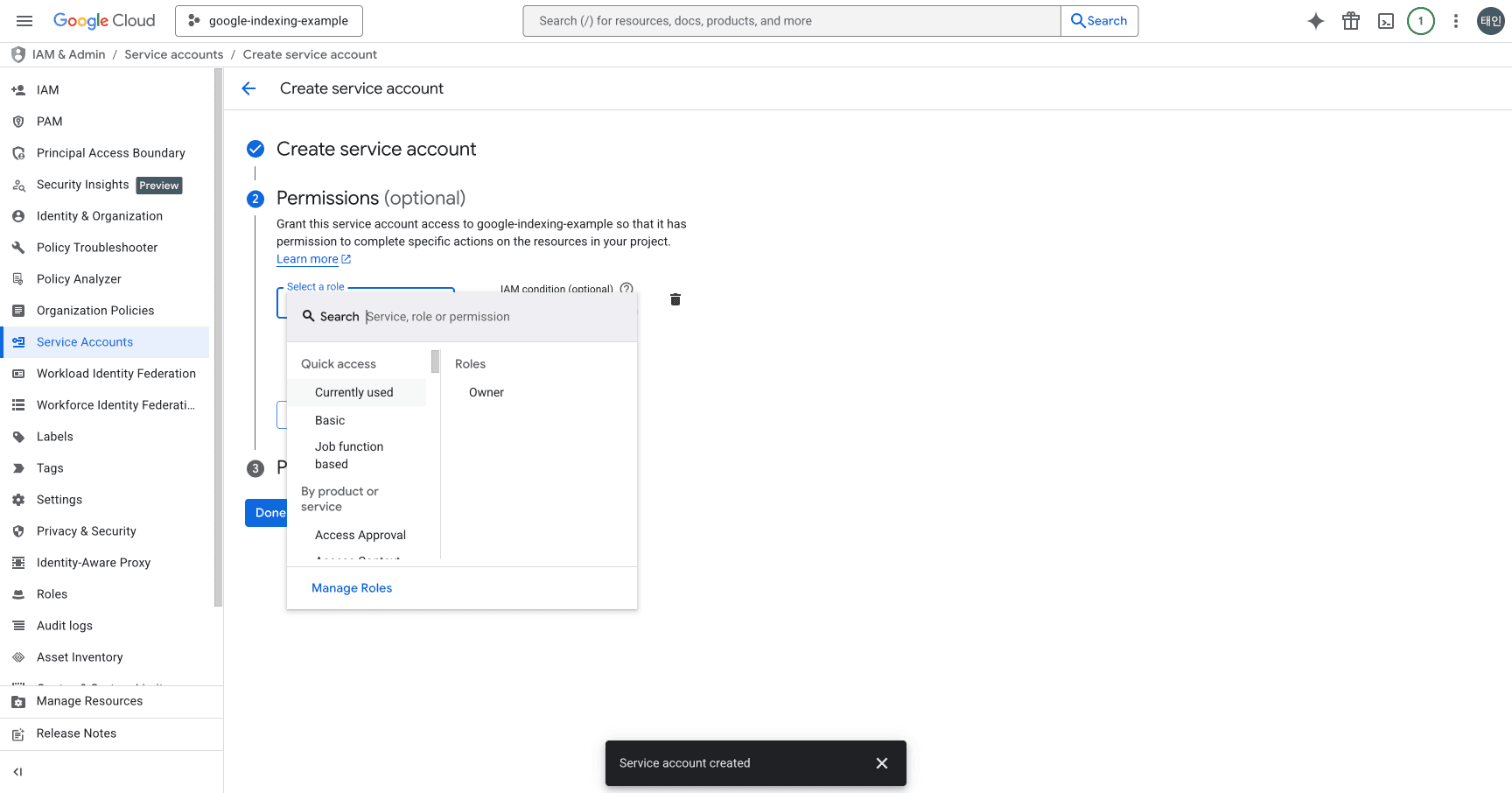The height and width of the screenshot is (793, 1512).
Task: Open the gift free trial icon
Action: click(1351, 21)
